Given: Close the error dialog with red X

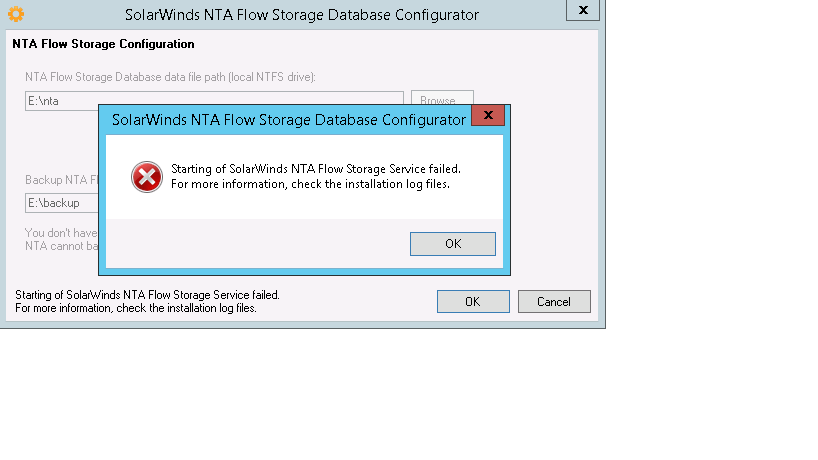Looking at the screenshot, I should pos(487,116).
